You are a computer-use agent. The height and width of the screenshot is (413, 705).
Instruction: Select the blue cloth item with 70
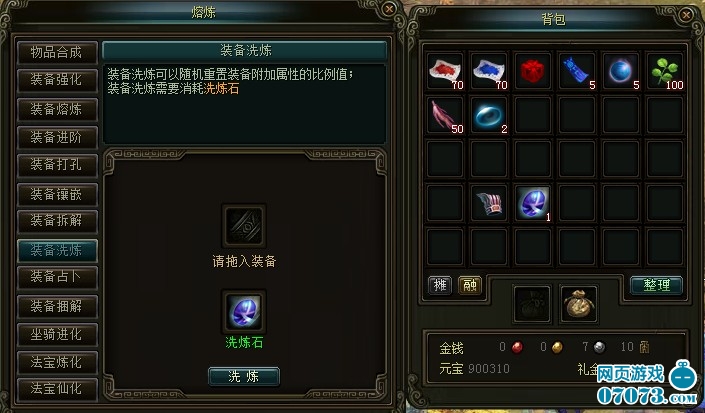489,71
